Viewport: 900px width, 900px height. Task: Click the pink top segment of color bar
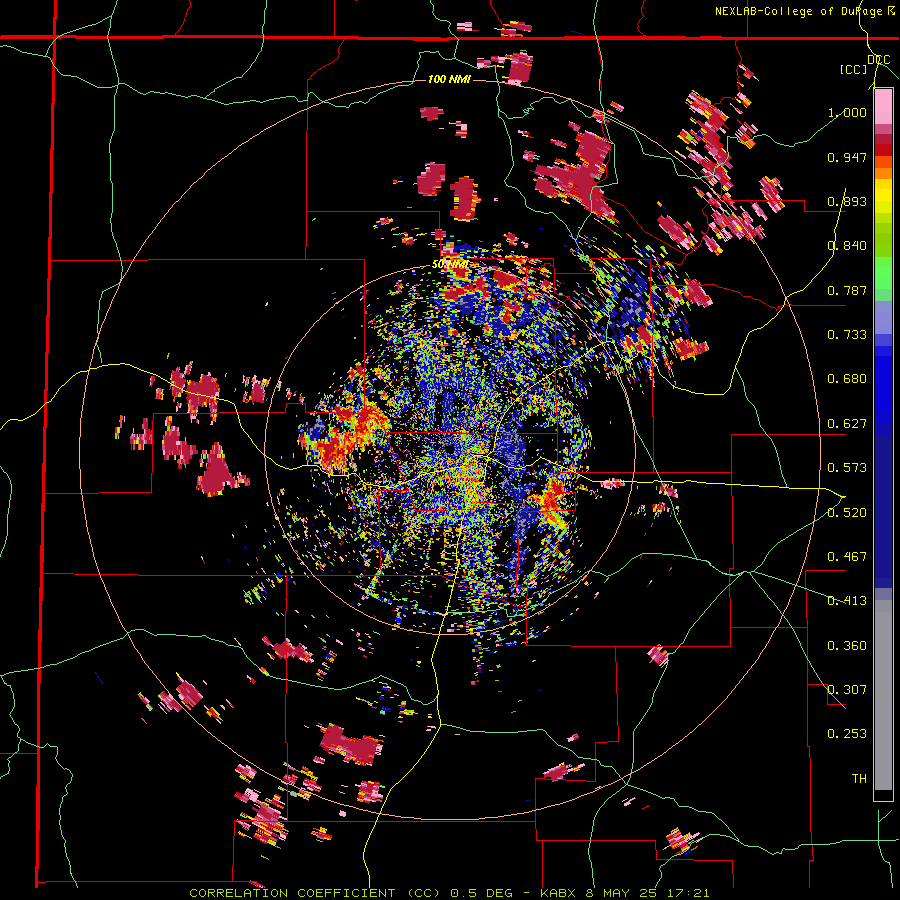[x=883, y=107]
